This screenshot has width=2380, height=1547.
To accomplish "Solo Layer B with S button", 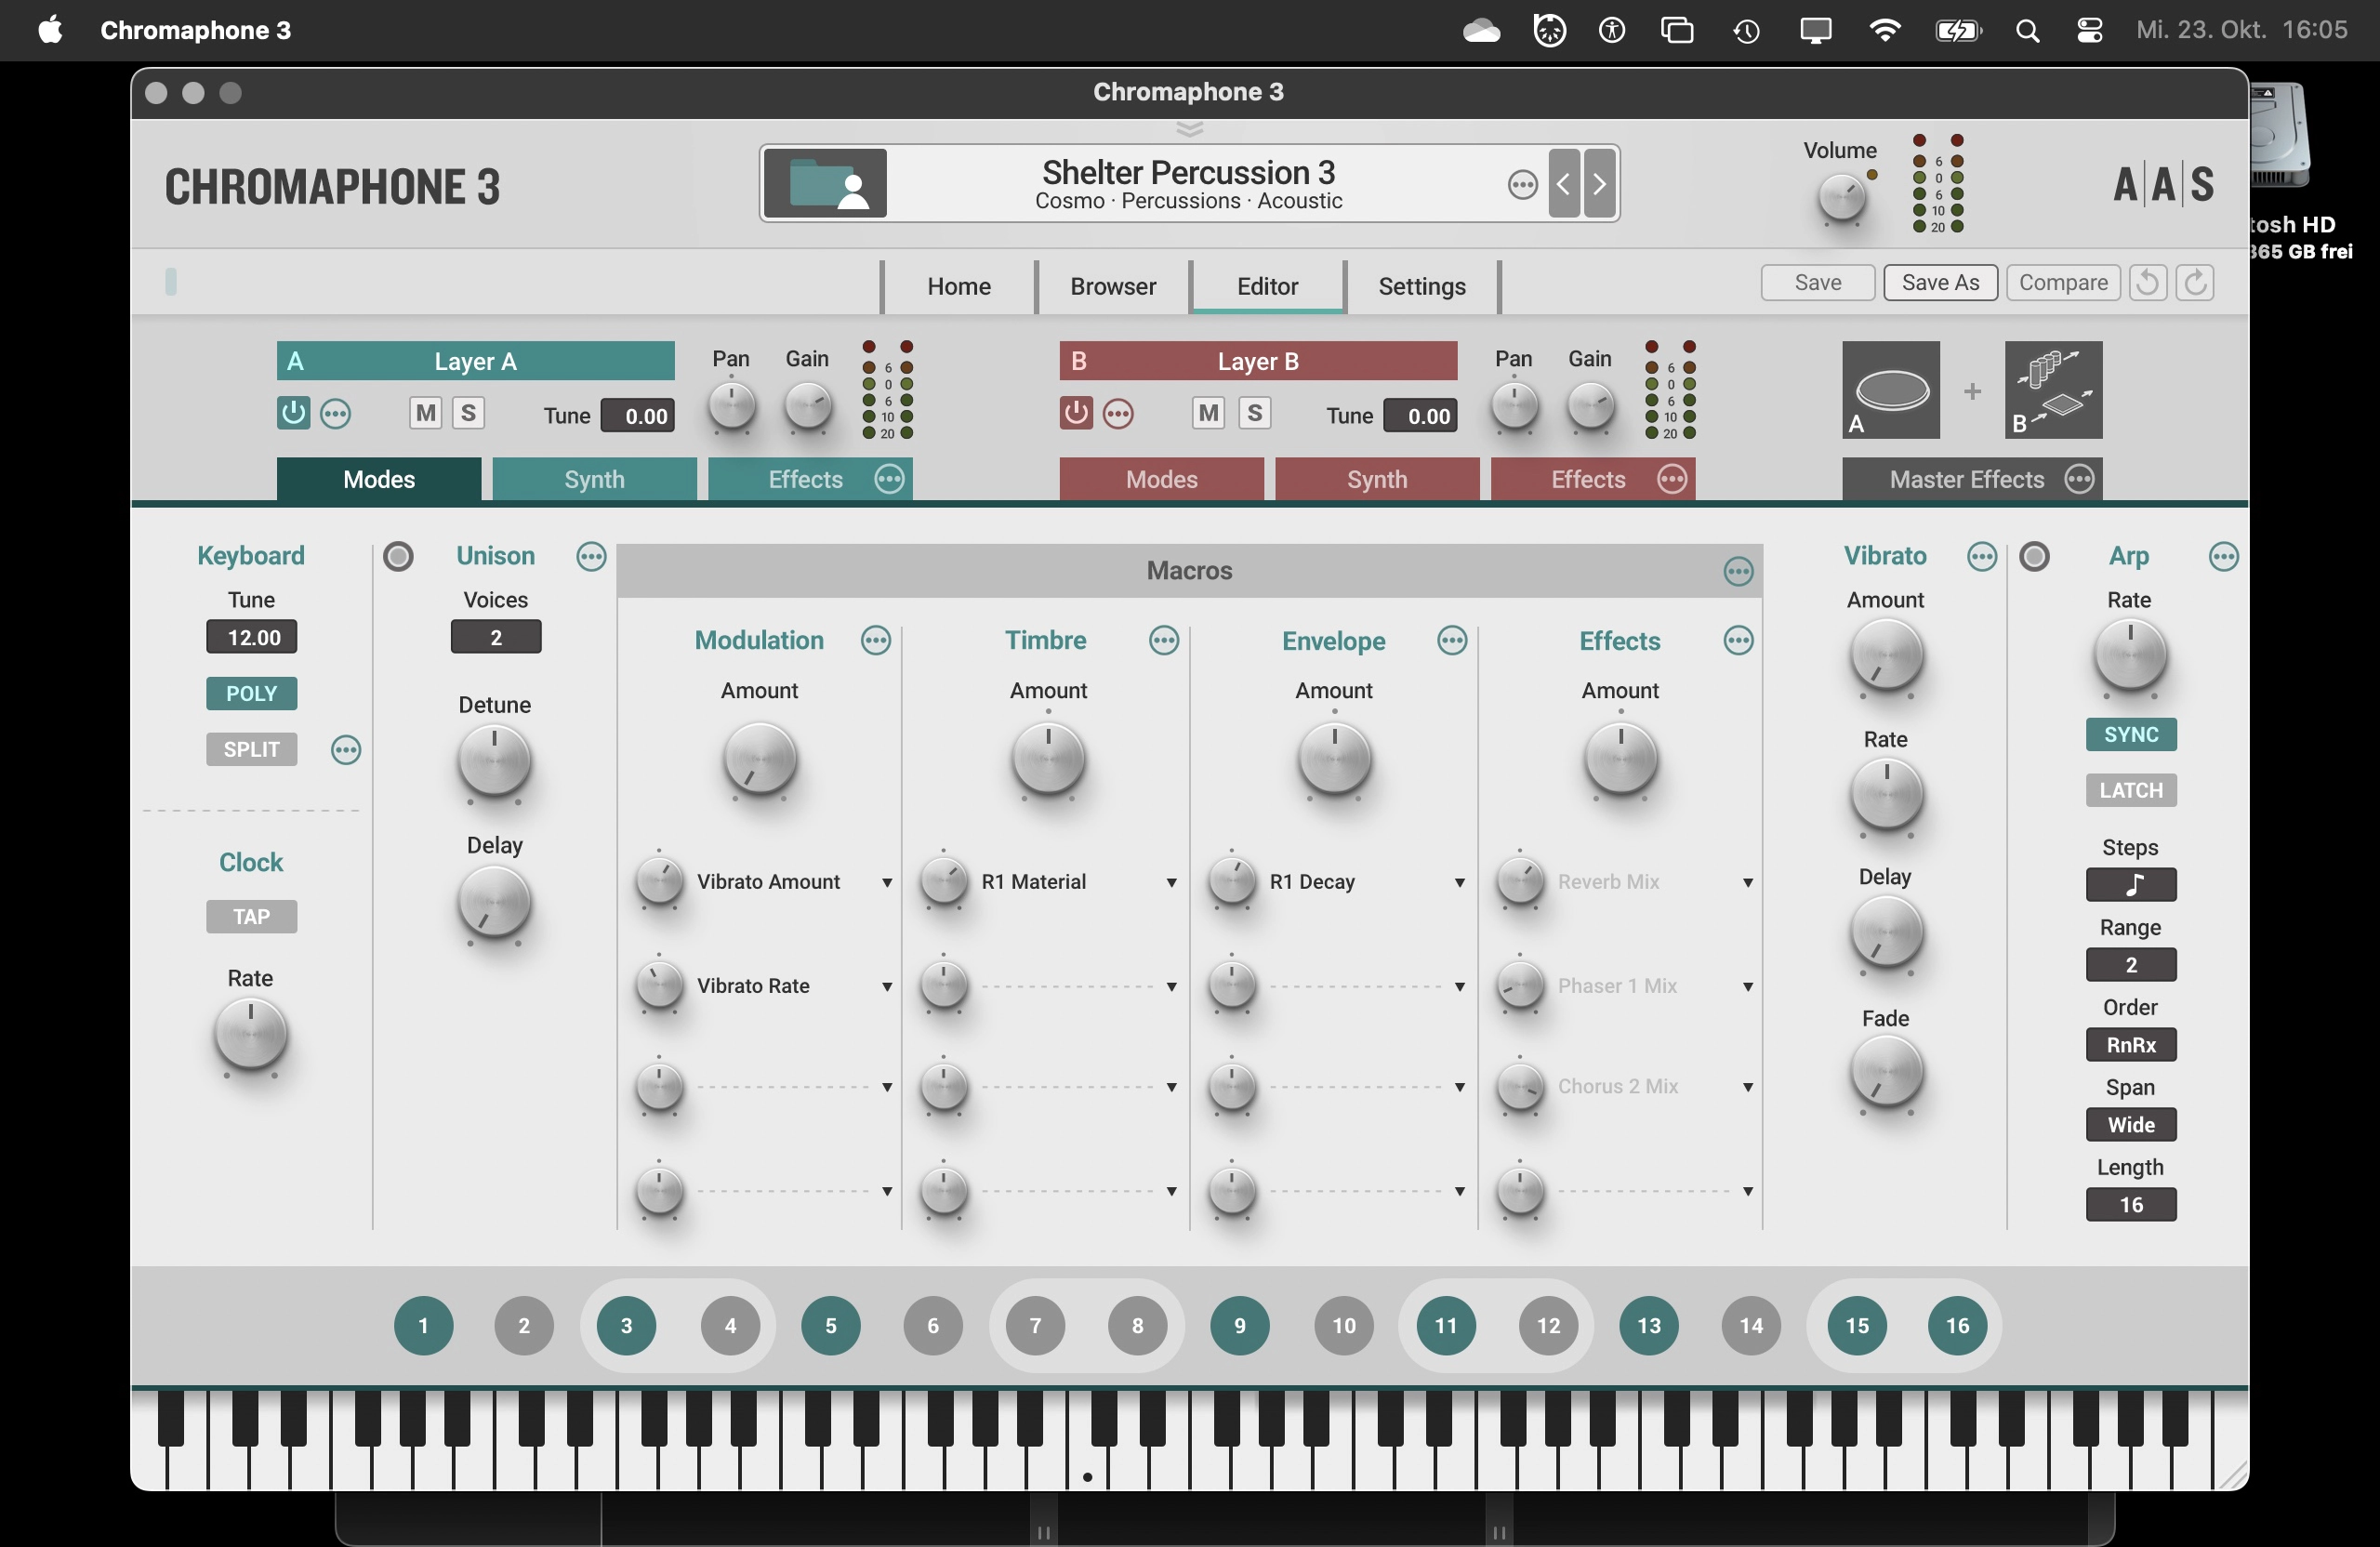I will click(x=1254, y=412).
